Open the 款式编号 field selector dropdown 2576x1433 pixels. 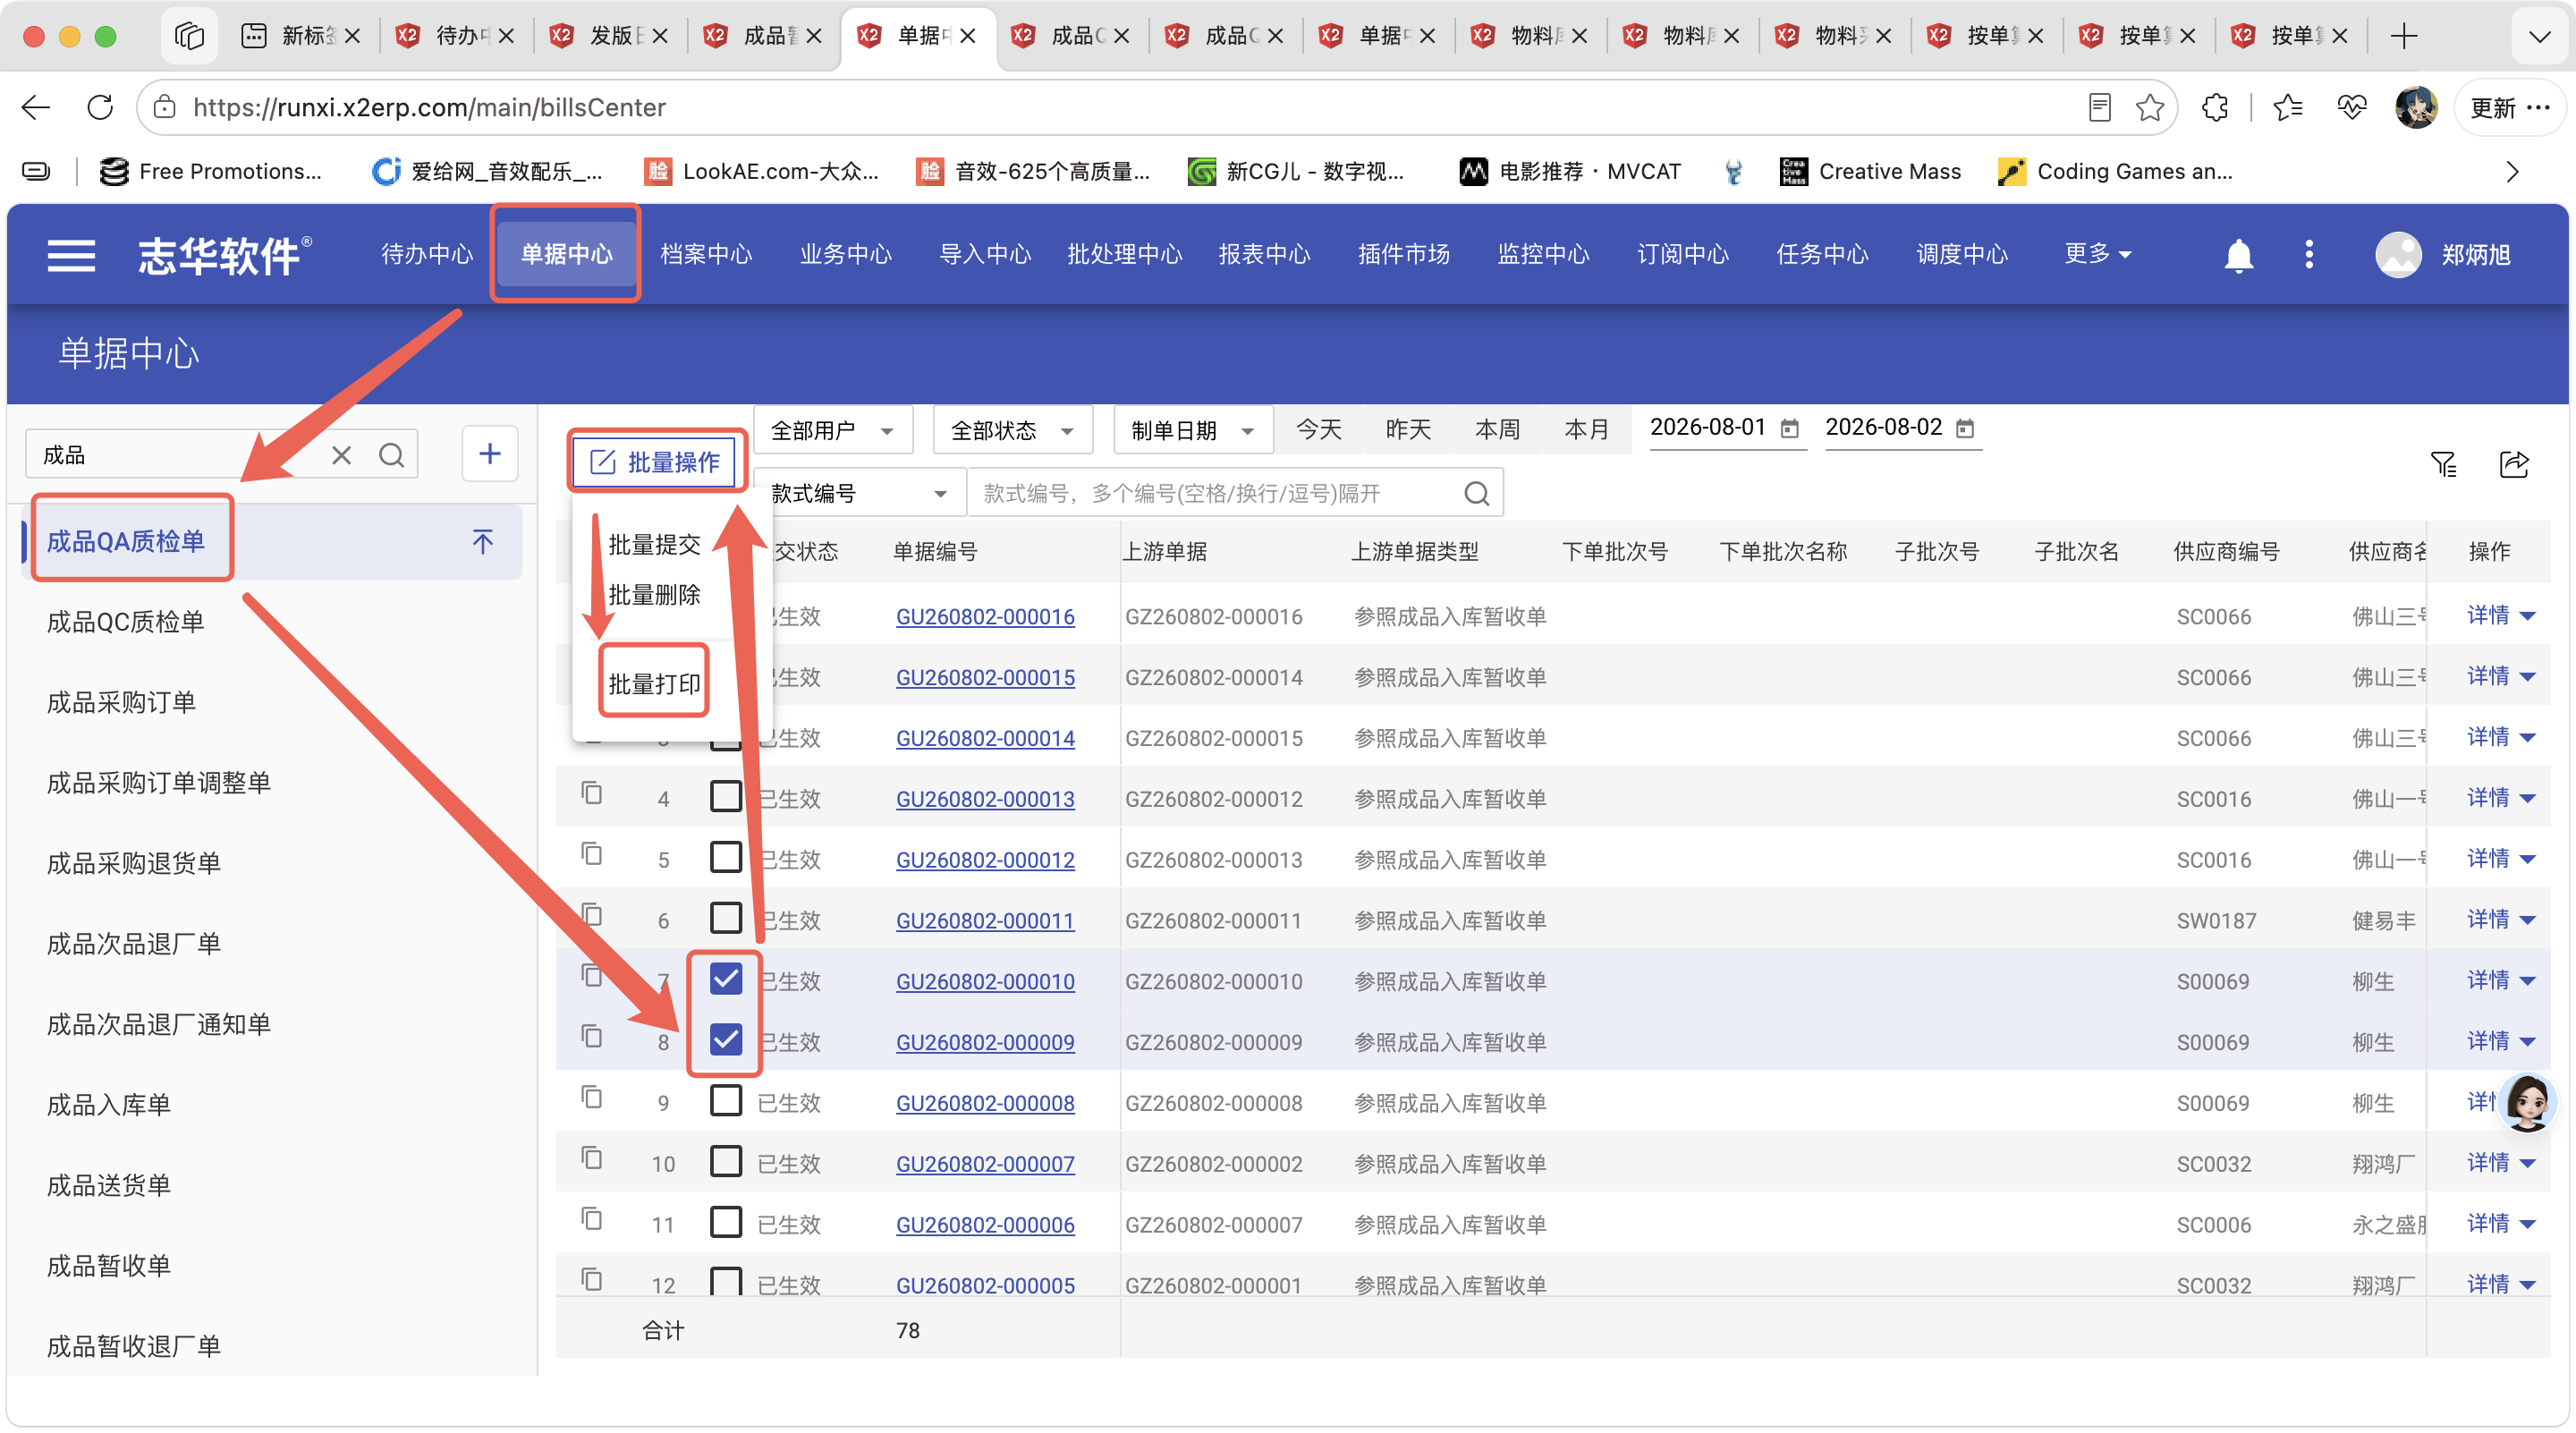click(860, 493)
